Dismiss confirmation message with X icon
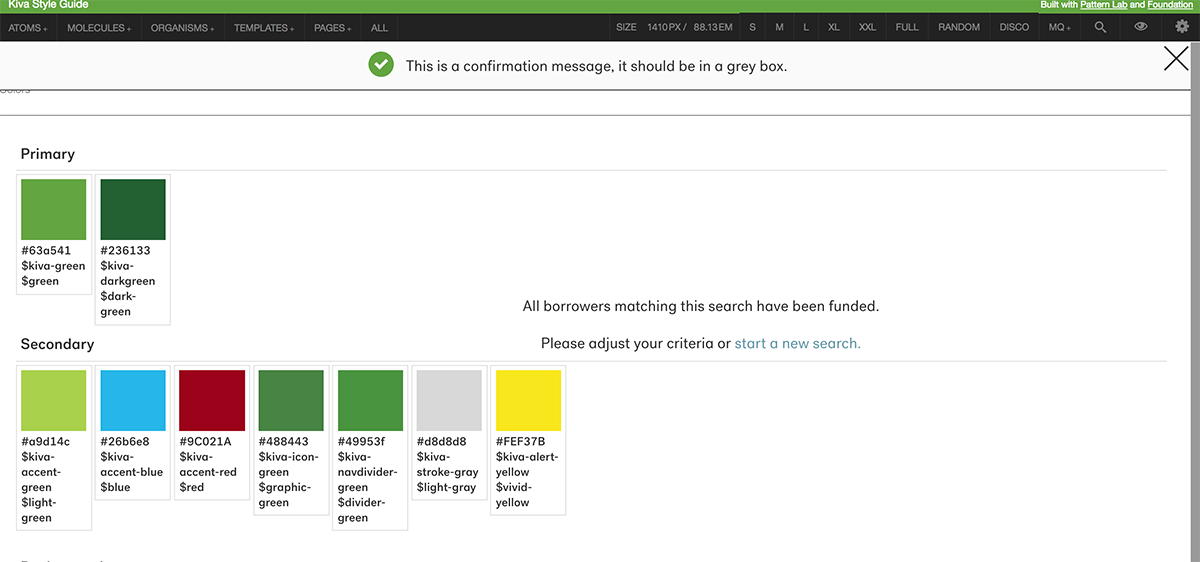This screenshot has height=562, width=1200. tap(1176, 59)
